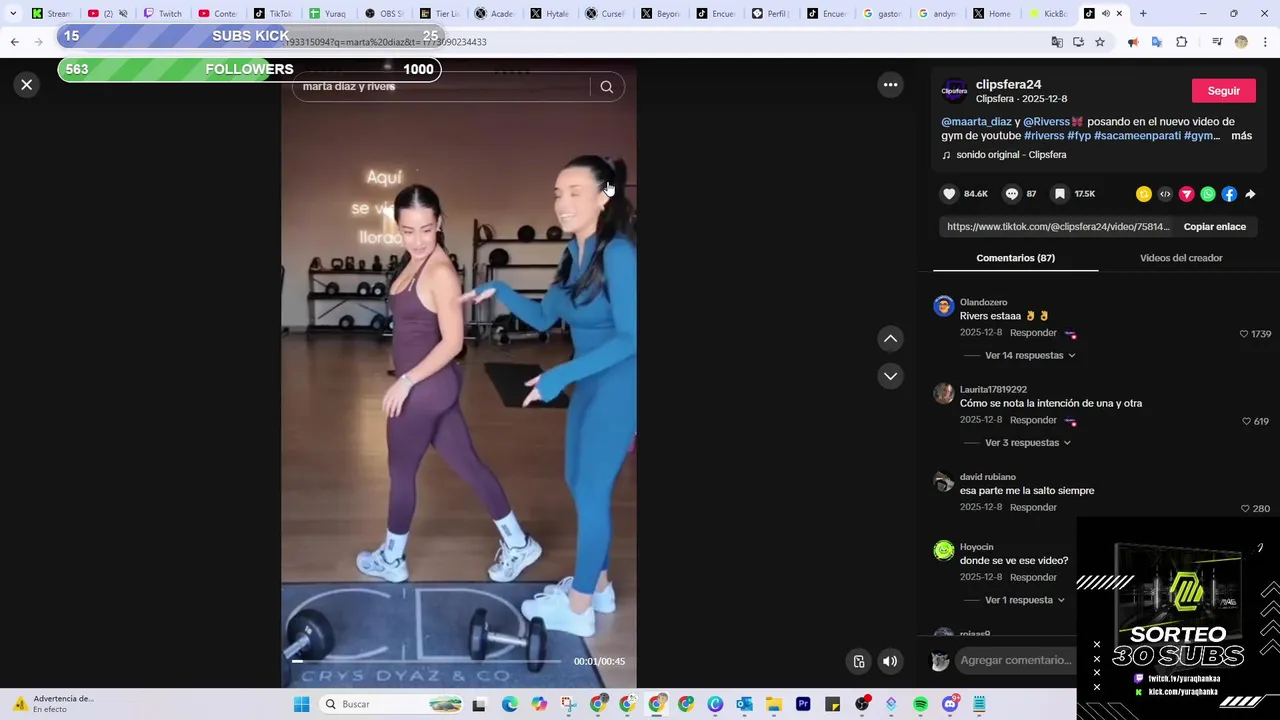1280x720 pixels.
Task: Switch to KickBot browser tab
Action: (1047, 14)
